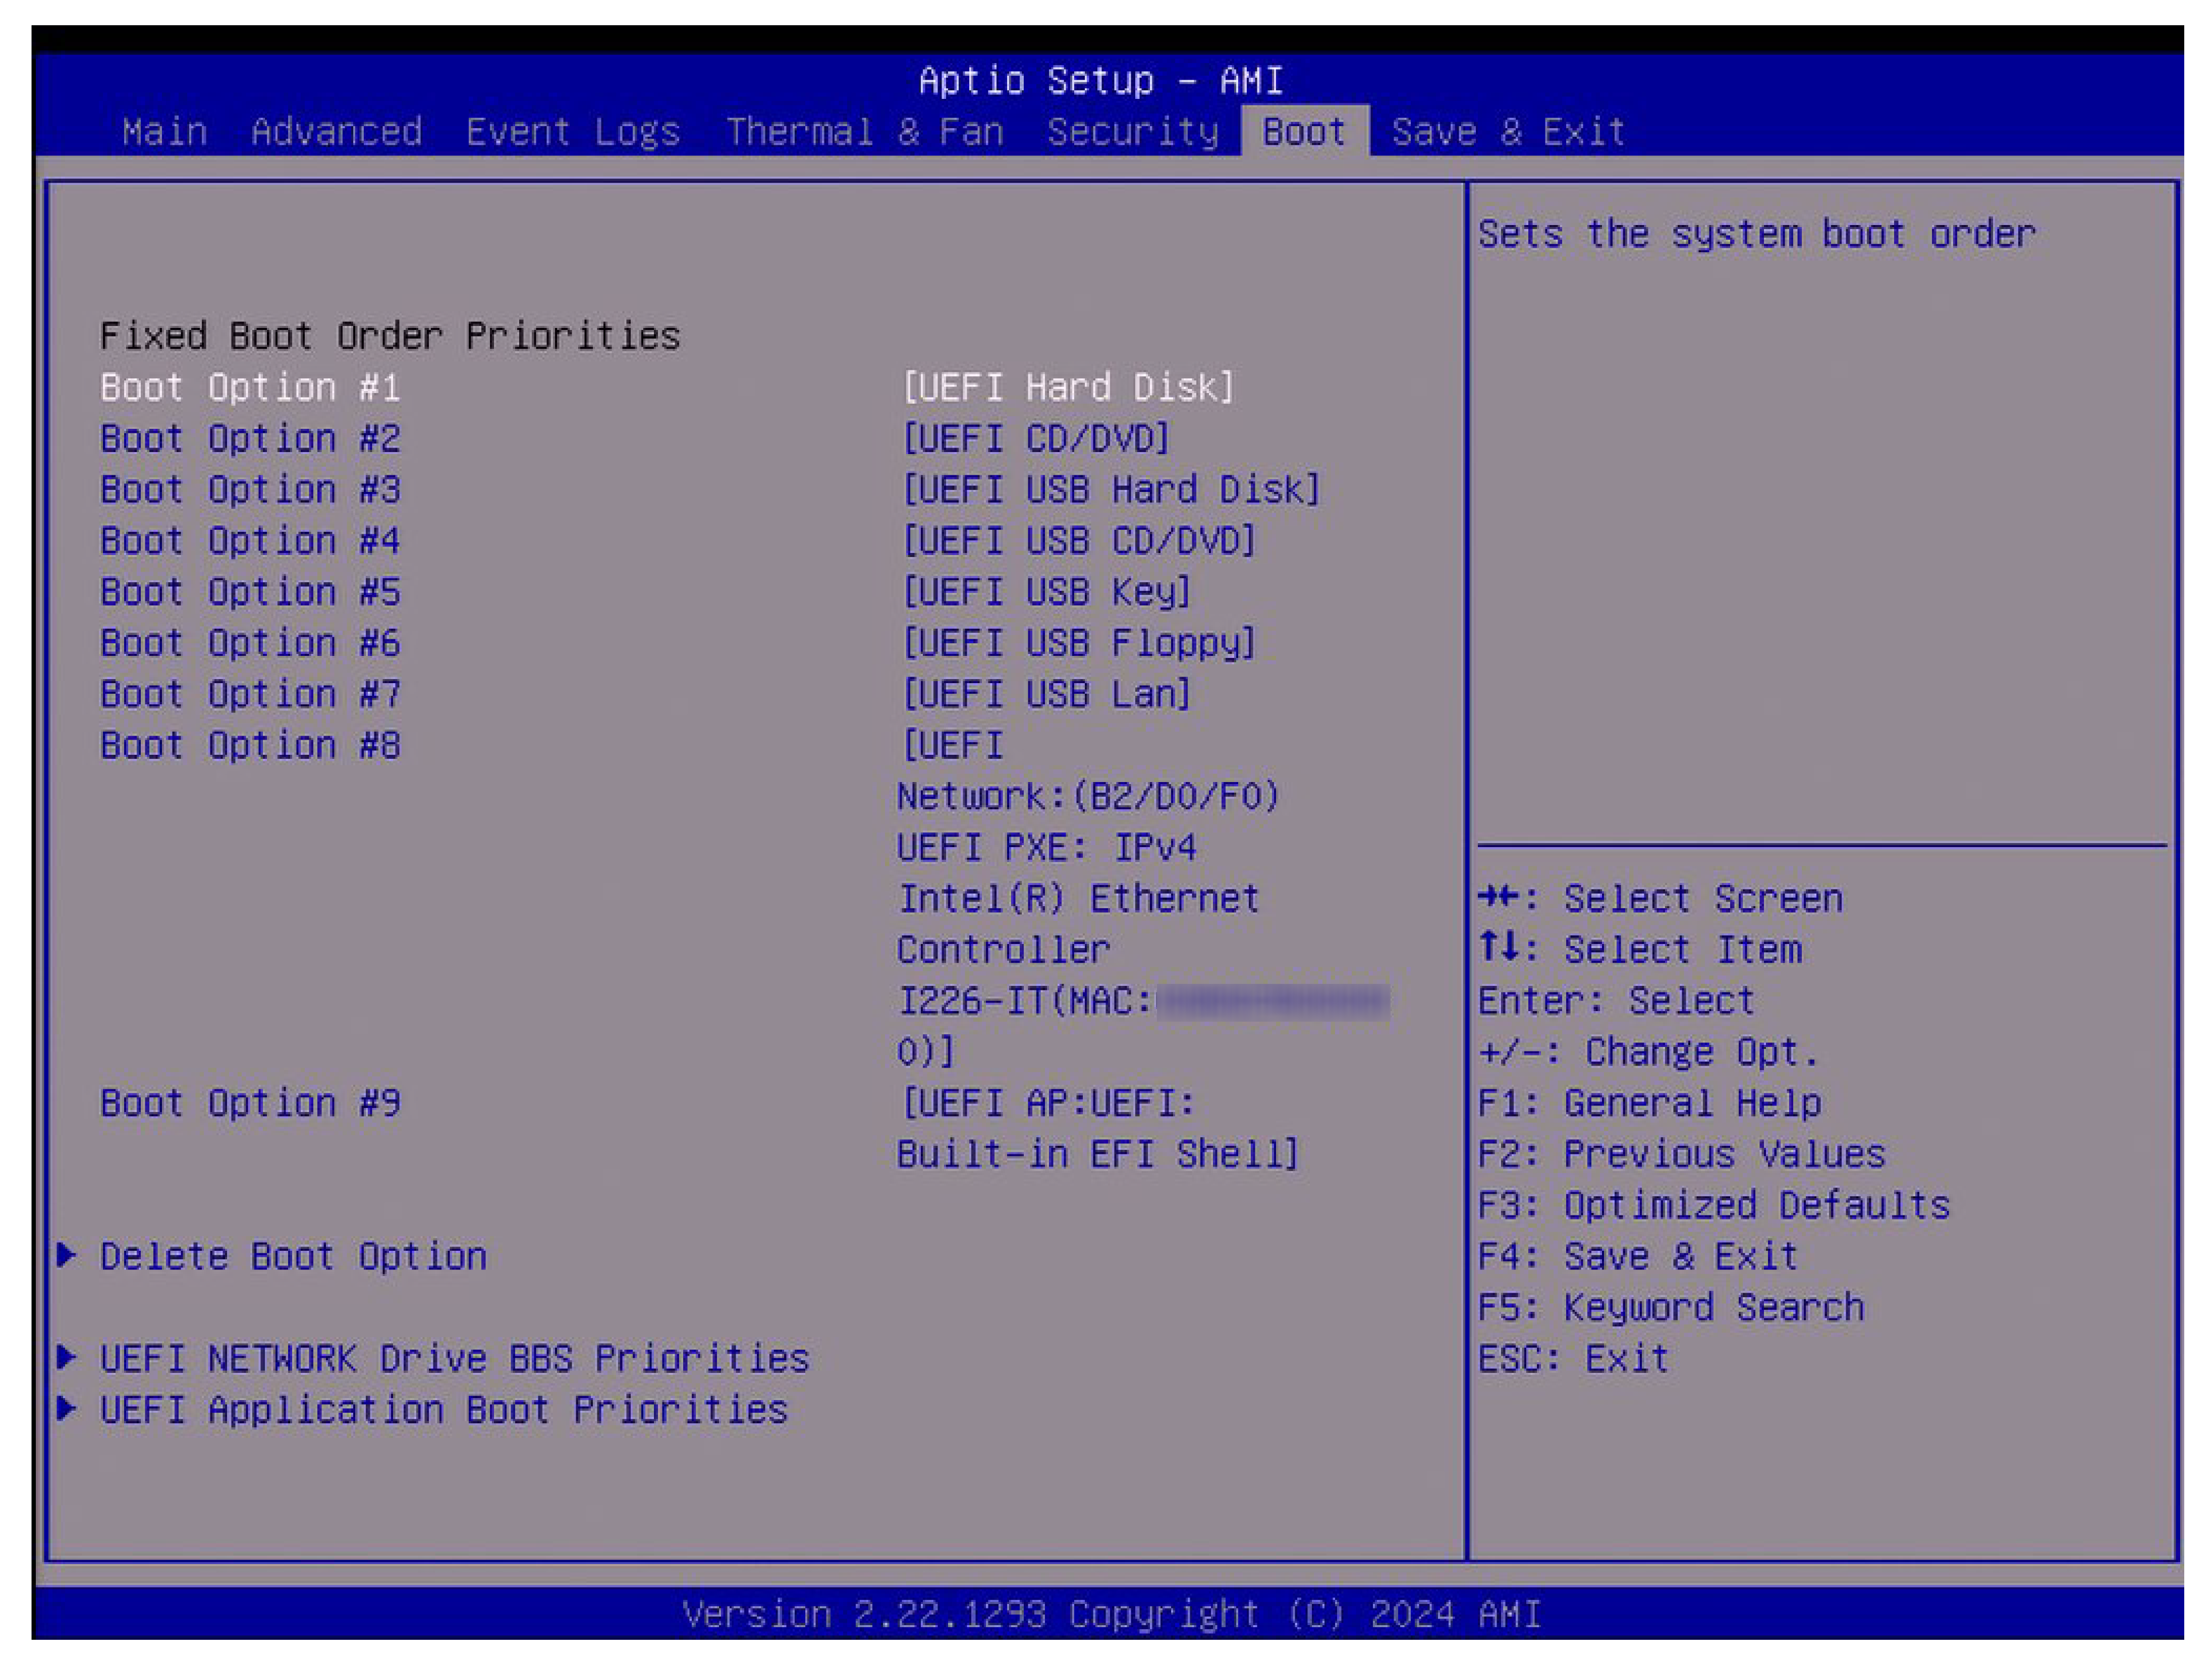
Task: Select the Boot Option #7 label
Action: click(251, 694)
